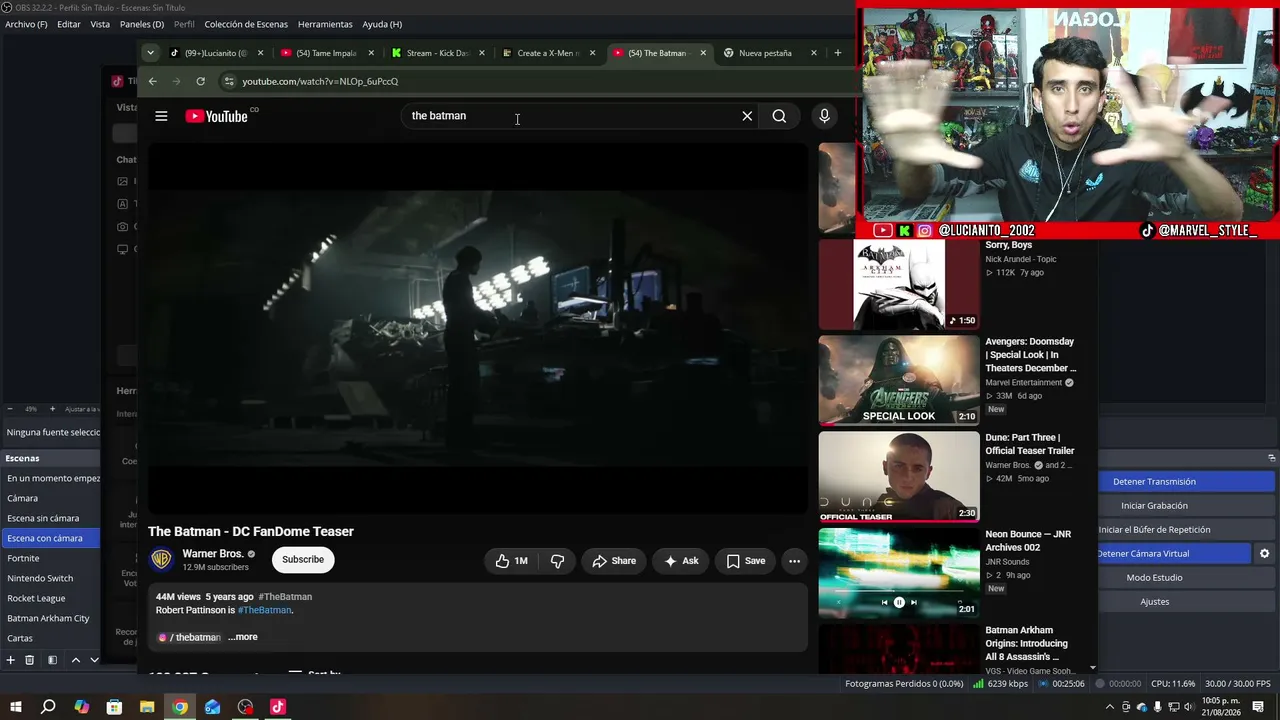Toggle Detener Cámara Virtual button

pyautogui.click(x=1174, y=554)
